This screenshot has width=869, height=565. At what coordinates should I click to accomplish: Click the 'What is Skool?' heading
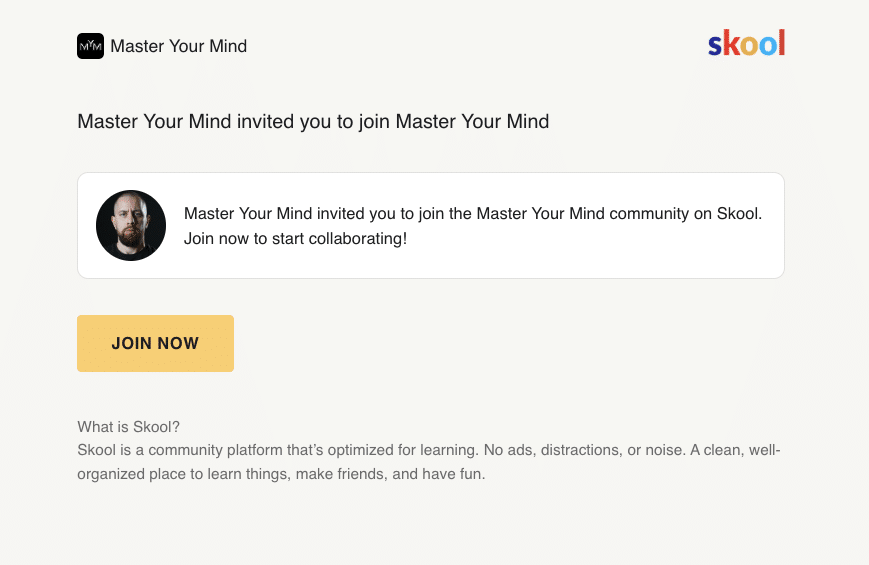coord(129,426)
